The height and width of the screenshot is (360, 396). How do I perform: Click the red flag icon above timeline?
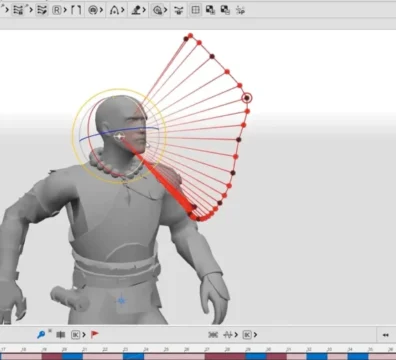point(95,334)
